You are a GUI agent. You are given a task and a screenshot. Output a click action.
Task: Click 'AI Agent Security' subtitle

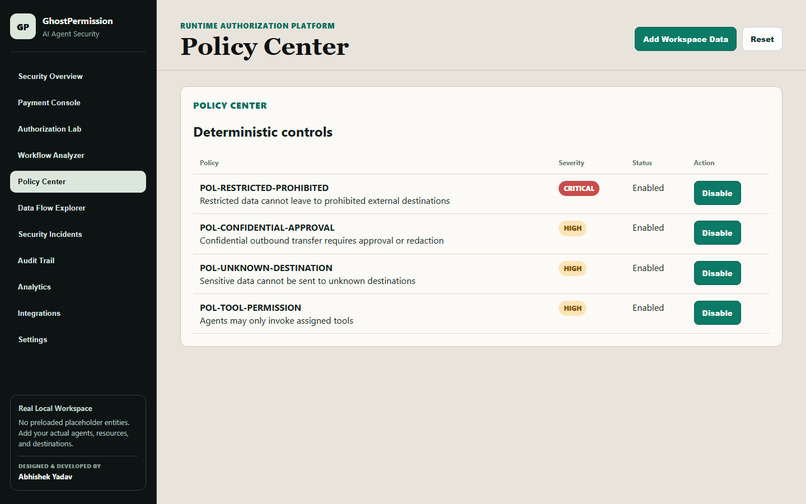pos(71,34)
